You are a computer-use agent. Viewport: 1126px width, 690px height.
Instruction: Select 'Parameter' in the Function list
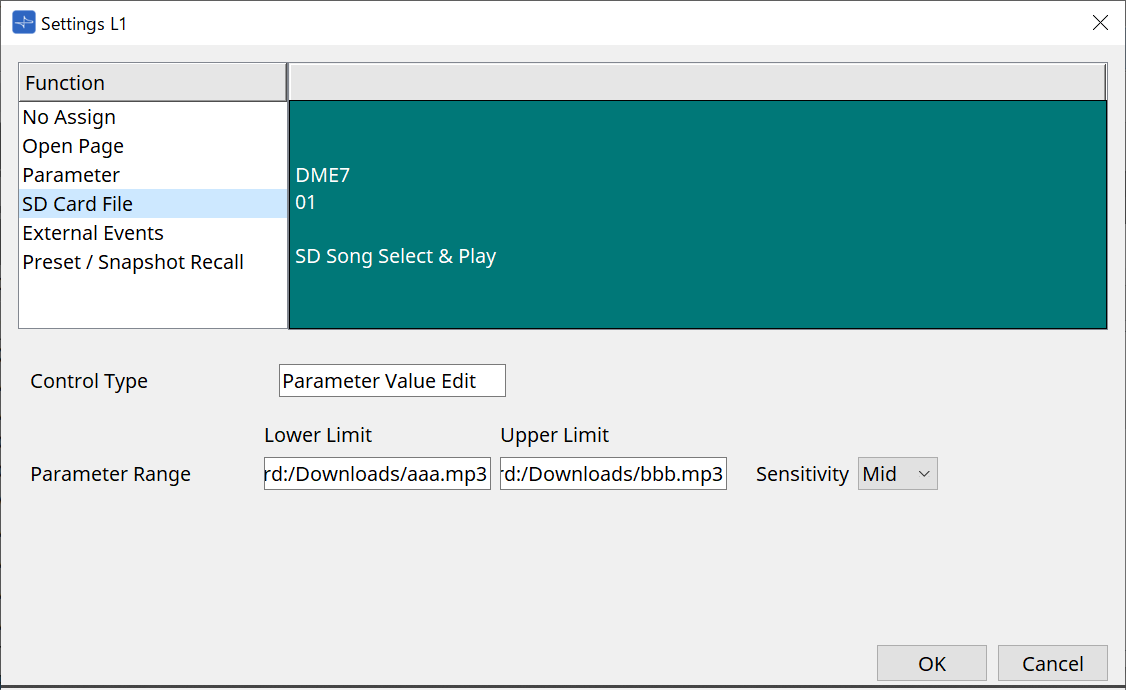[71, 174]
